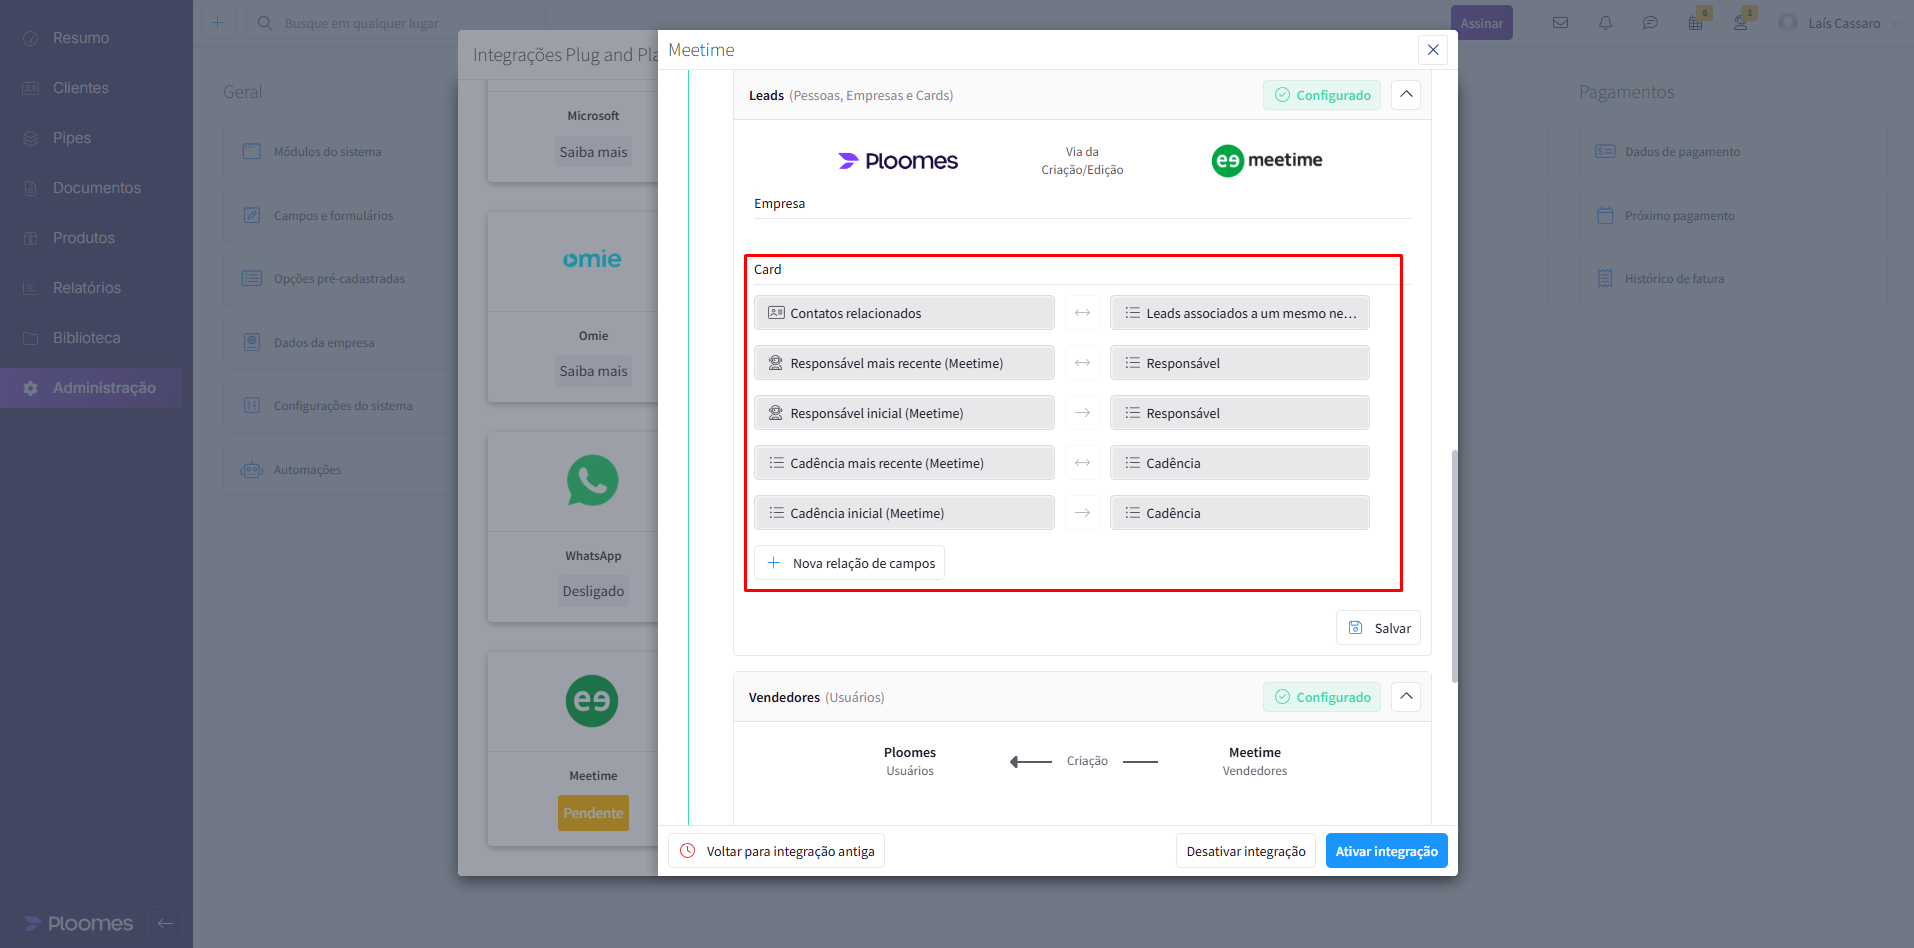
Task: Toggle sync direction for Contatos relacionados
Action: point(1082,313)
